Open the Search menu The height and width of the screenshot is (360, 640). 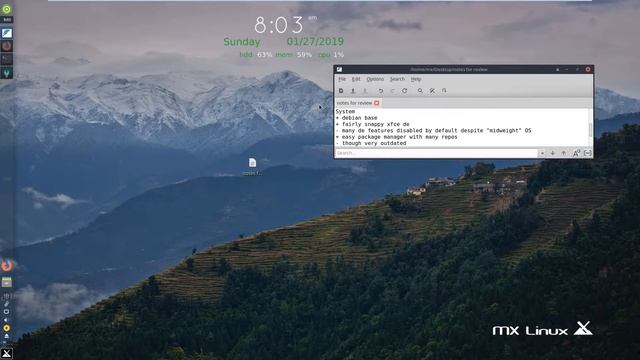pos(397,79)
